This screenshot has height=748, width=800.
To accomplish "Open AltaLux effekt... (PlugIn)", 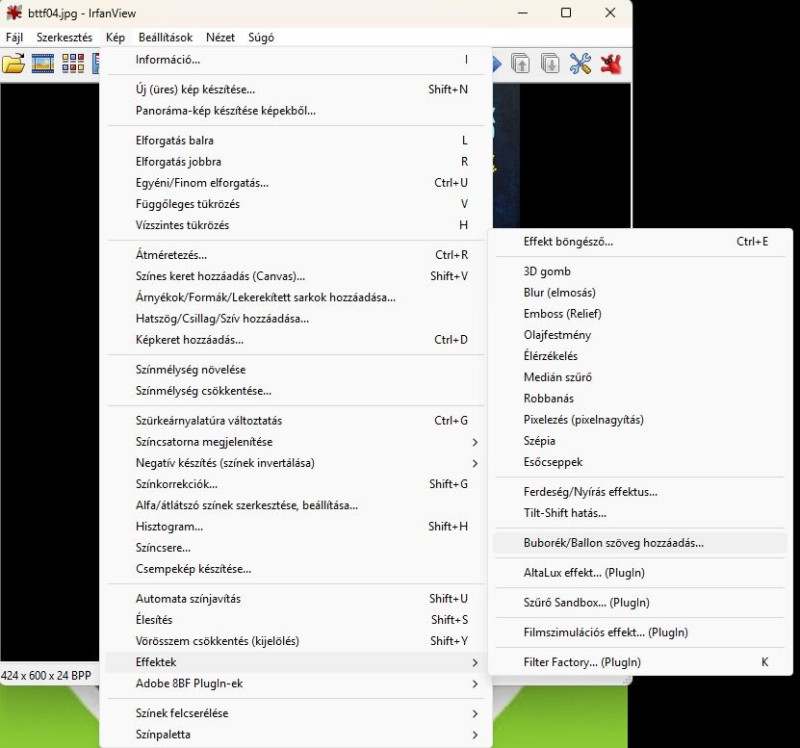I will tap(640, 573).
